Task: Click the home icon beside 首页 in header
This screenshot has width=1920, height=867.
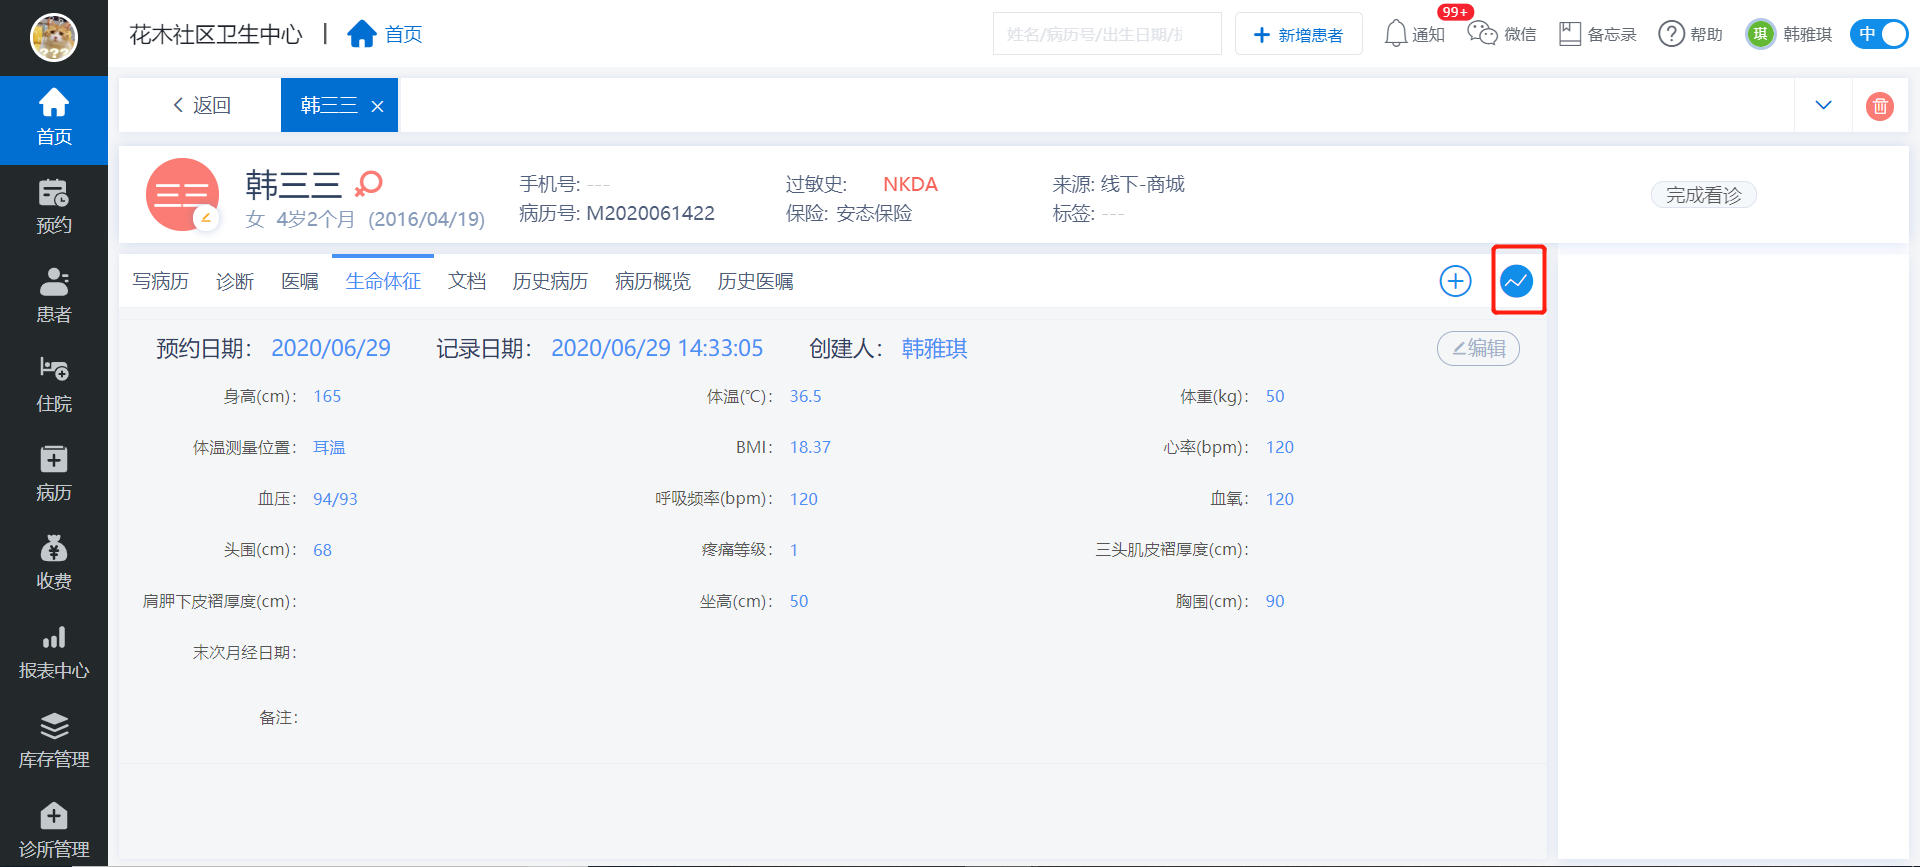Action: [x=361, y=34]
